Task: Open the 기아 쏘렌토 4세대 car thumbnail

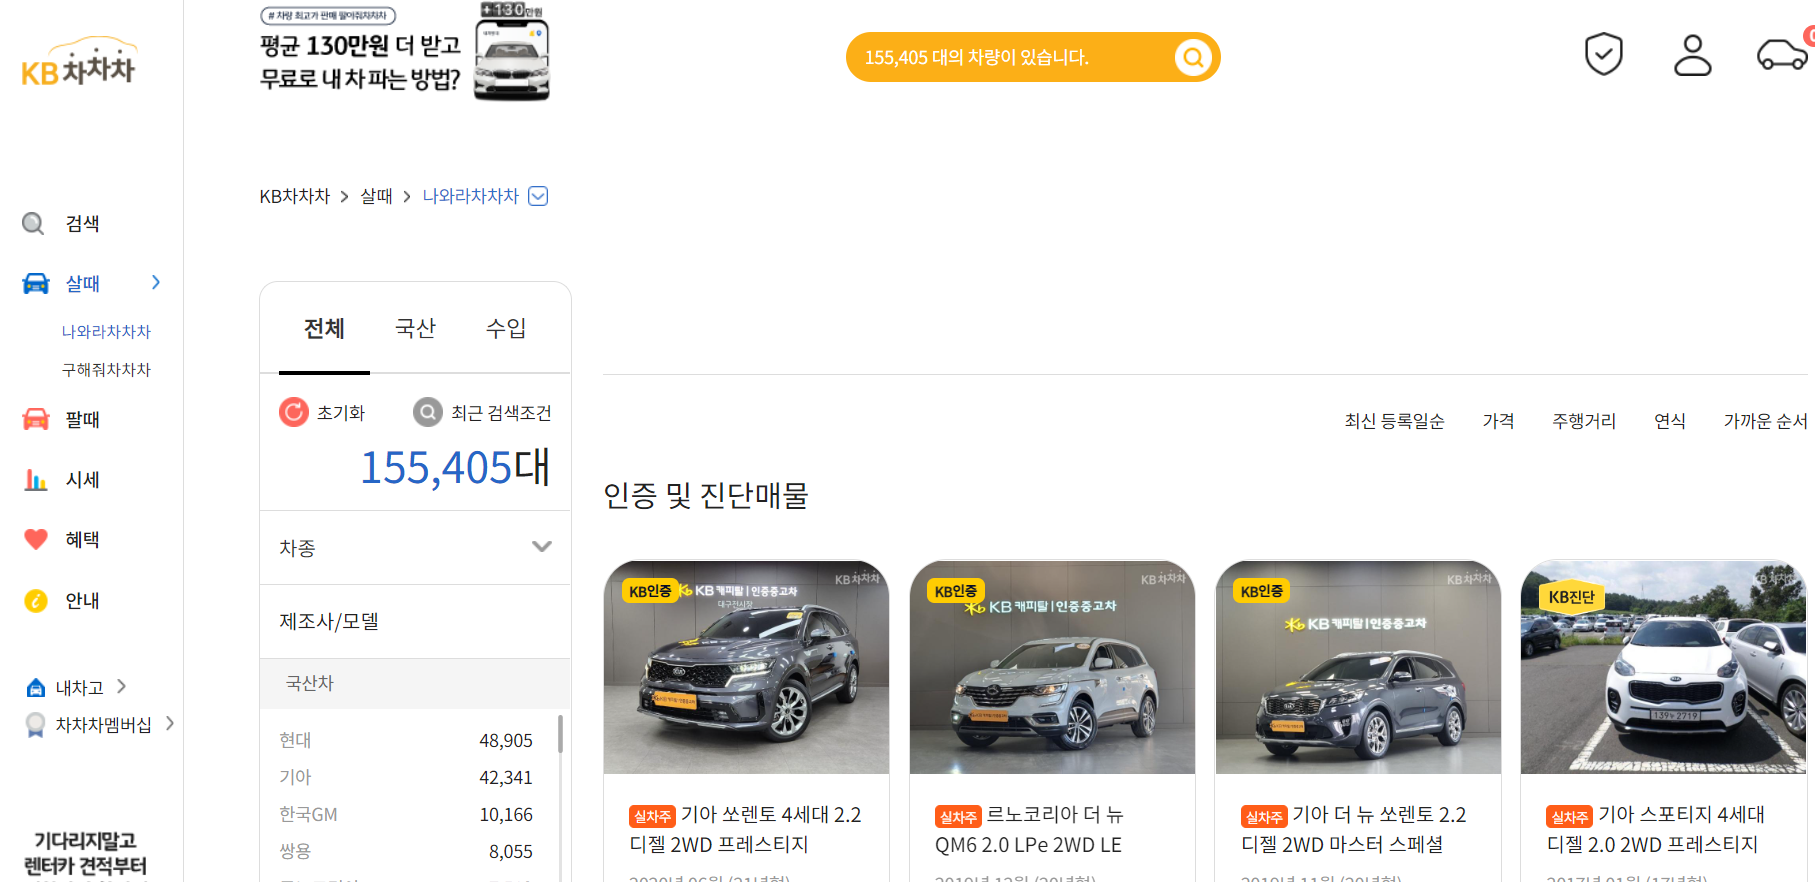Action: point(746,667)
